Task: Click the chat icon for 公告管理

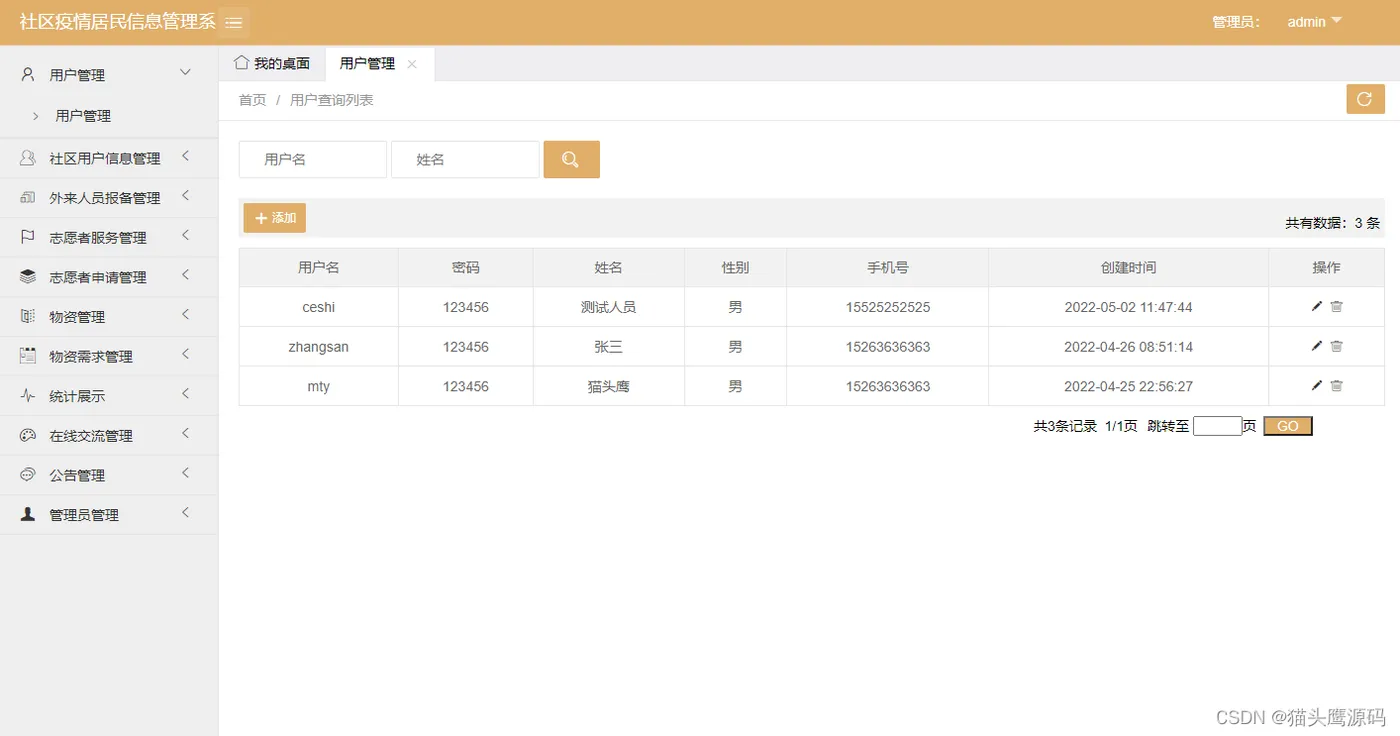Action: pyautogui.click(x=28, y=475)
